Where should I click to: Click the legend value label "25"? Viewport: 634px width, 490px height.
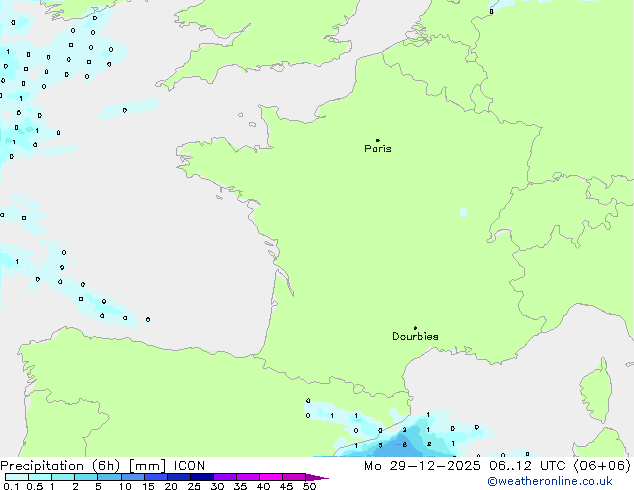tap(194, 486)
